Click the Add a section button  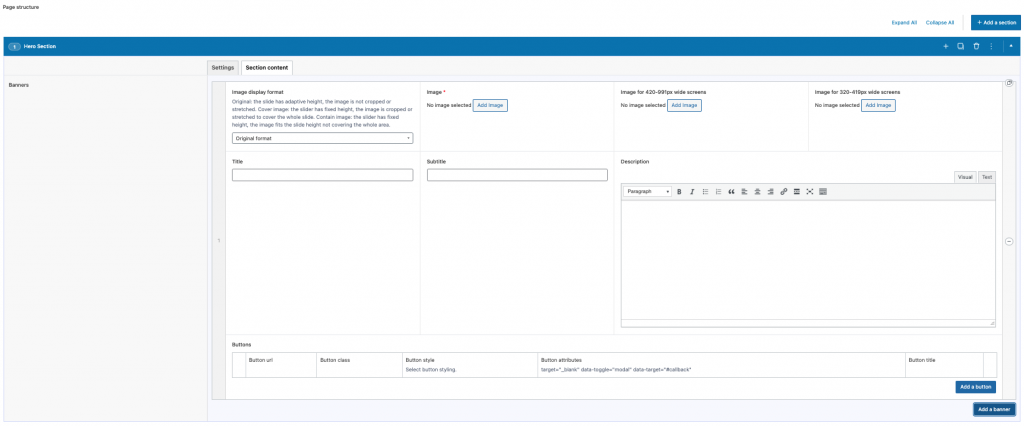pyautogui.click(x=996, y=23)
